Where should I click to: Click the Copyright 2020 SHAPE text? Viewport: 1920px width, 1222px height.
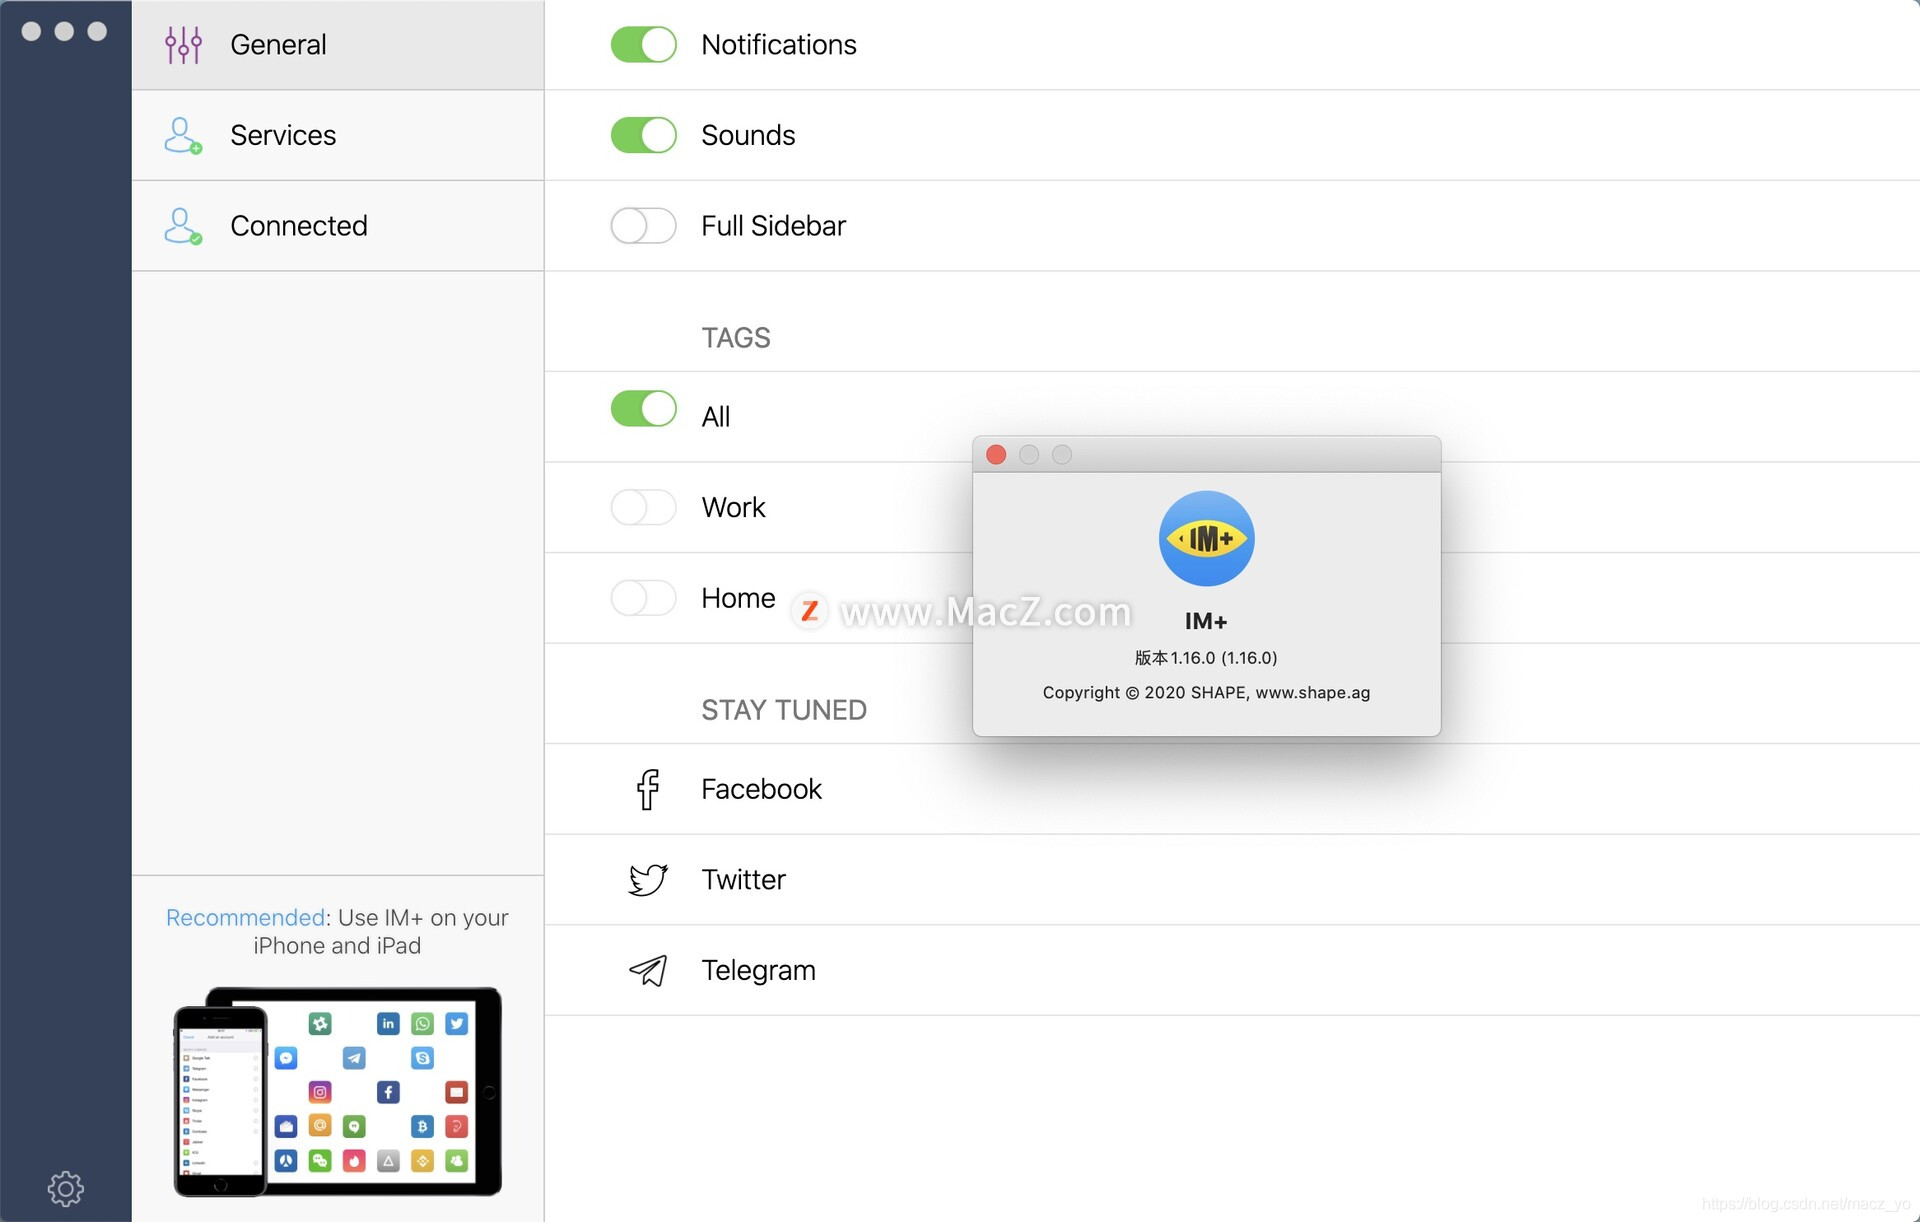coord(1206,692)
